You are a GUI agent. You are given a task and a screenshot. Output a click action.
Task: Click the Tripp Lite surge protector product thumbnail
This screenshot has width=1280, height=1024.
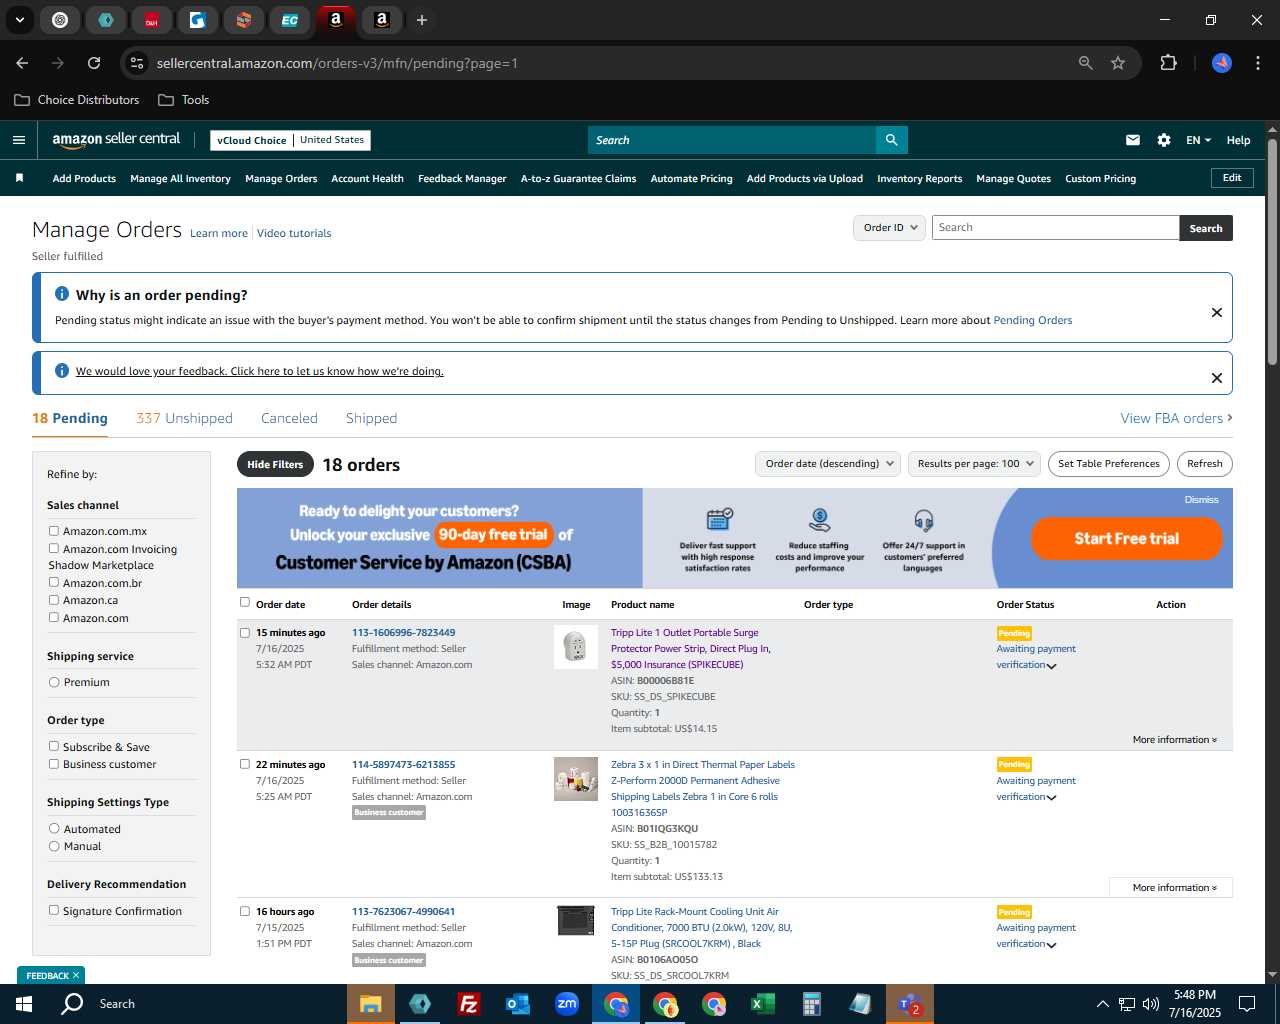(x=575, y=647)
